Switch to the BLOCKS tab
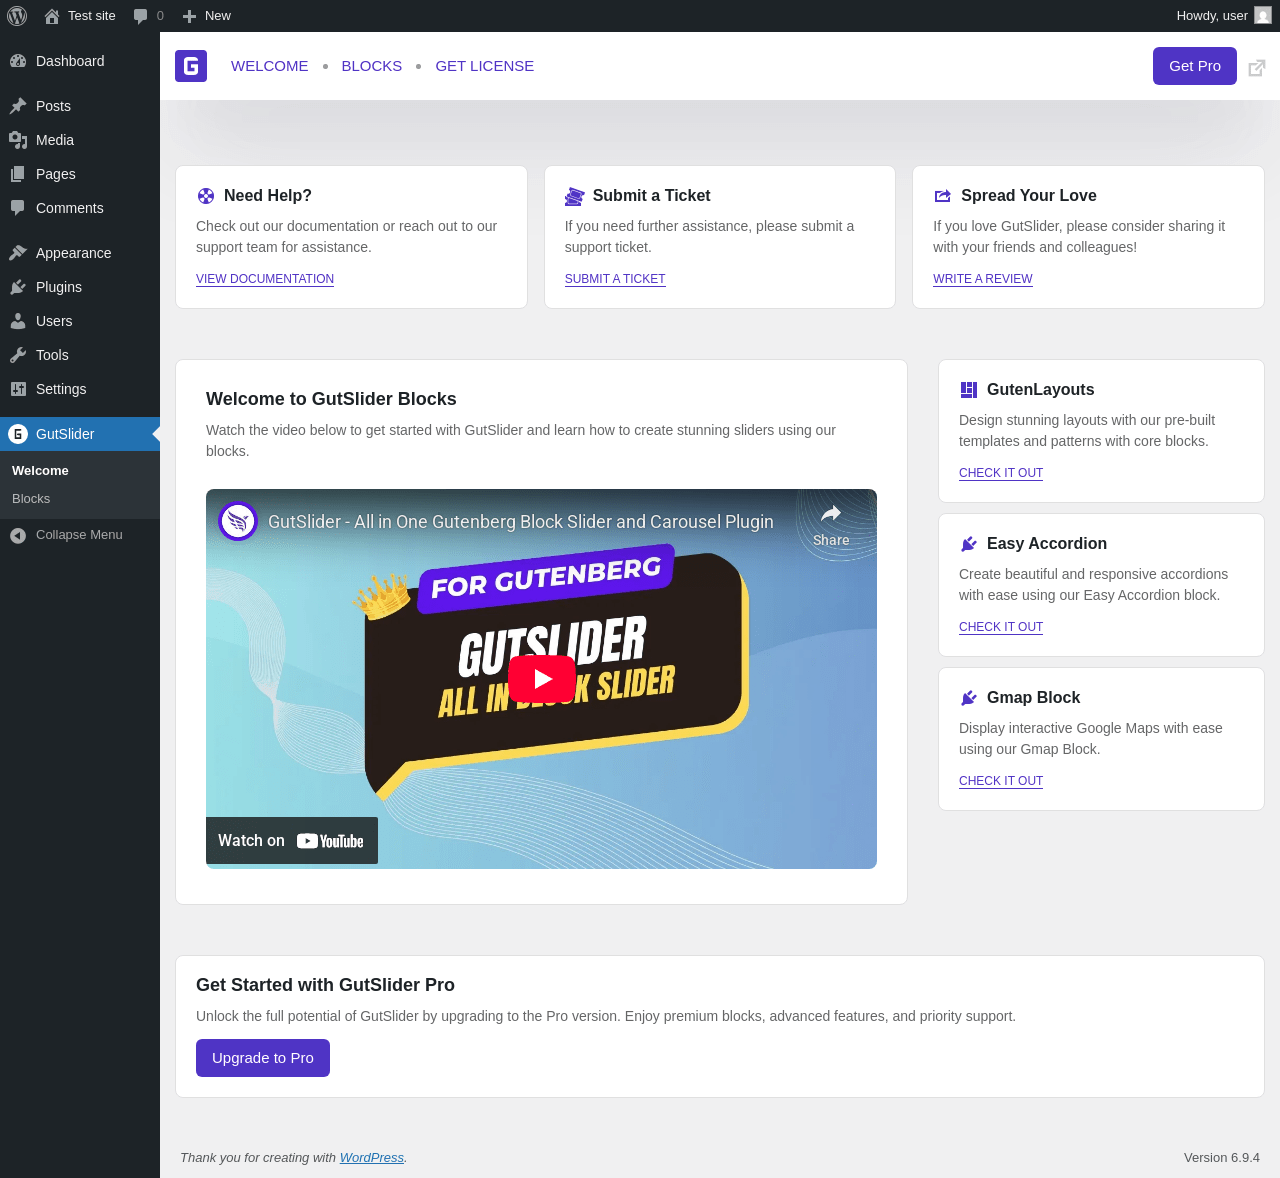 point(372,66)
